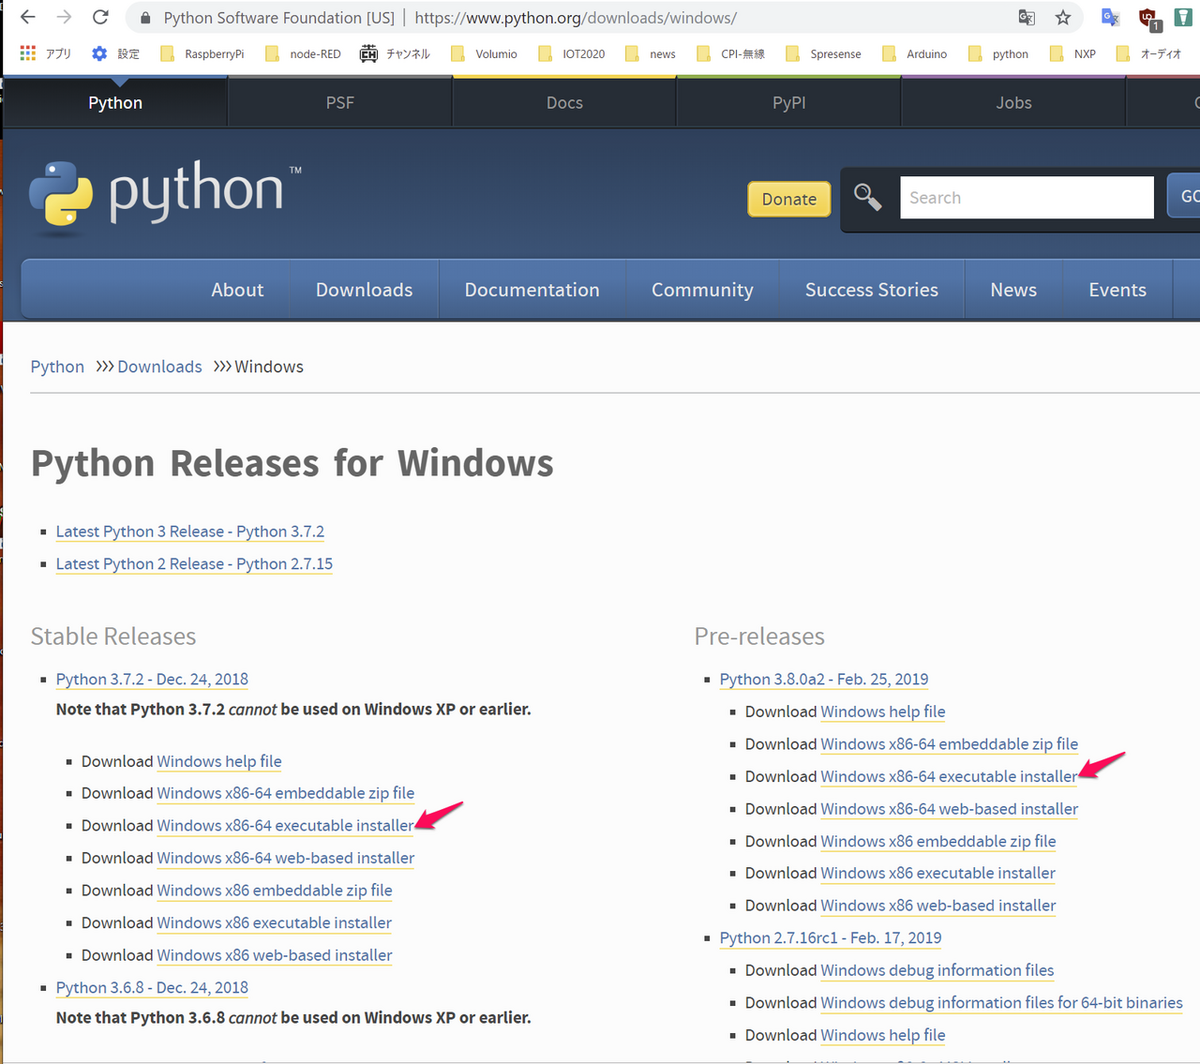Open the チャンネル bookmark
This screenshot has height=1064, width=1200.
tap(395, 54)
